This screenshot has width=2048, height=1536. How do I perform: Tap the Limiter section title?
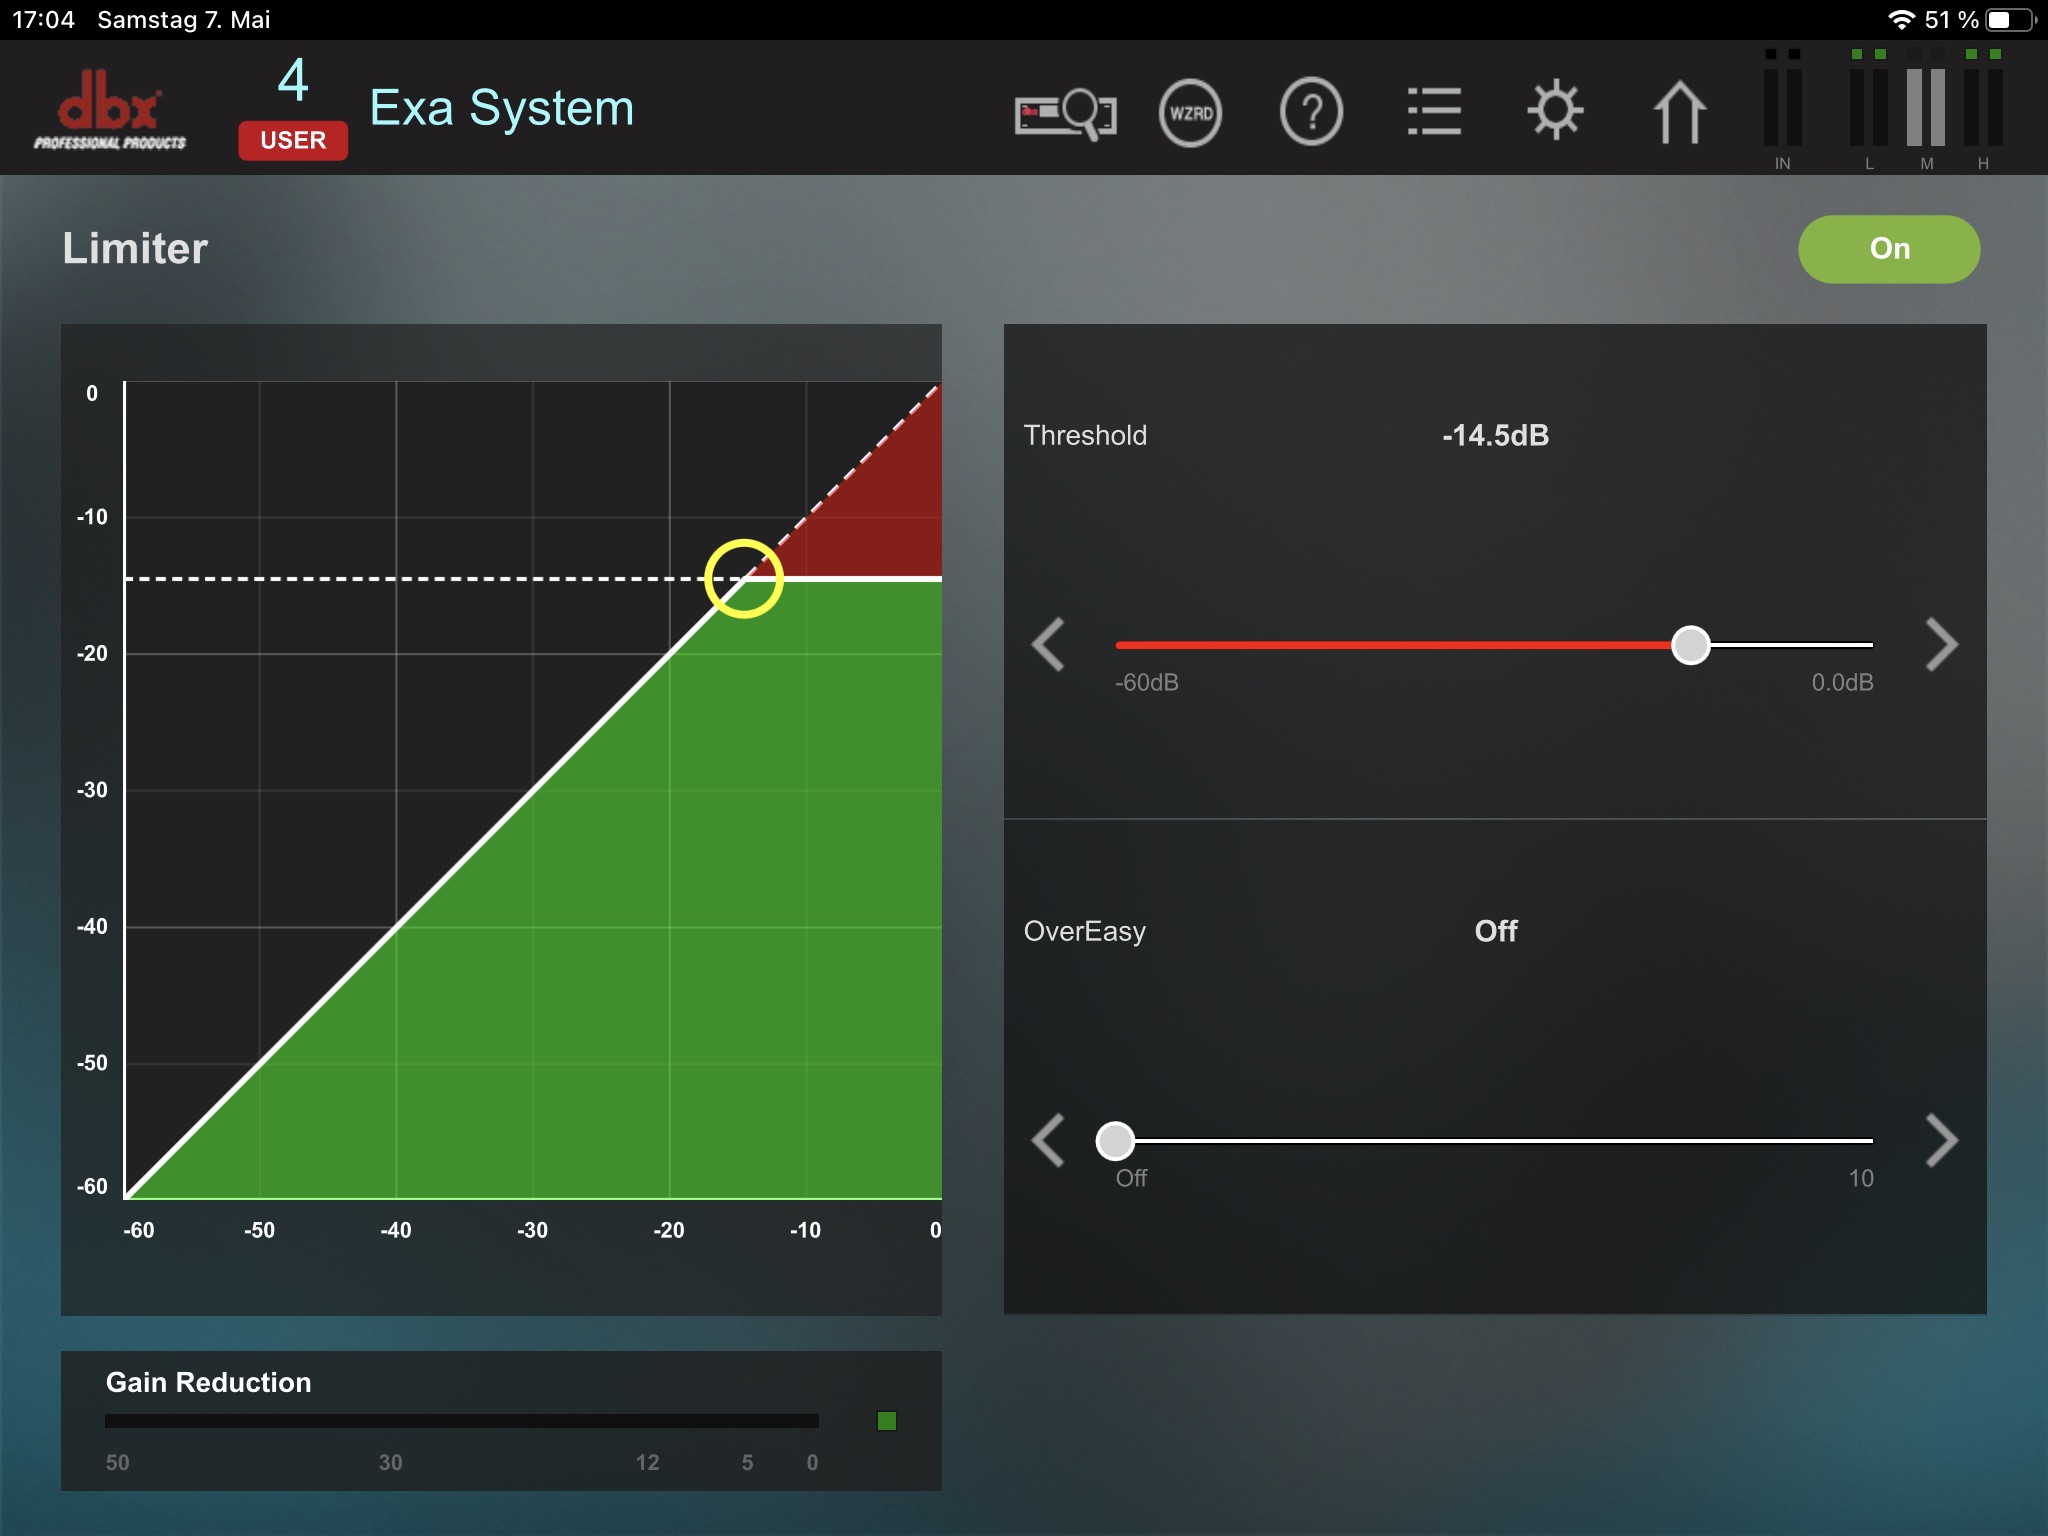pyautogui.click(x=135, y=248)
